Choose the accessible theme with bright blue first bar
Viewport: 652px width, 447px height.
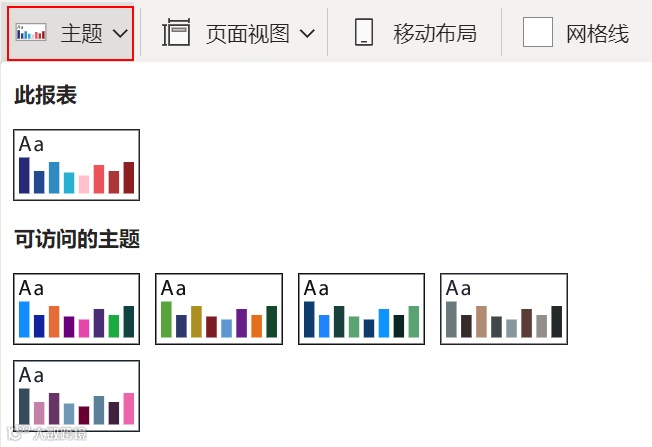[x=77, y=309]
